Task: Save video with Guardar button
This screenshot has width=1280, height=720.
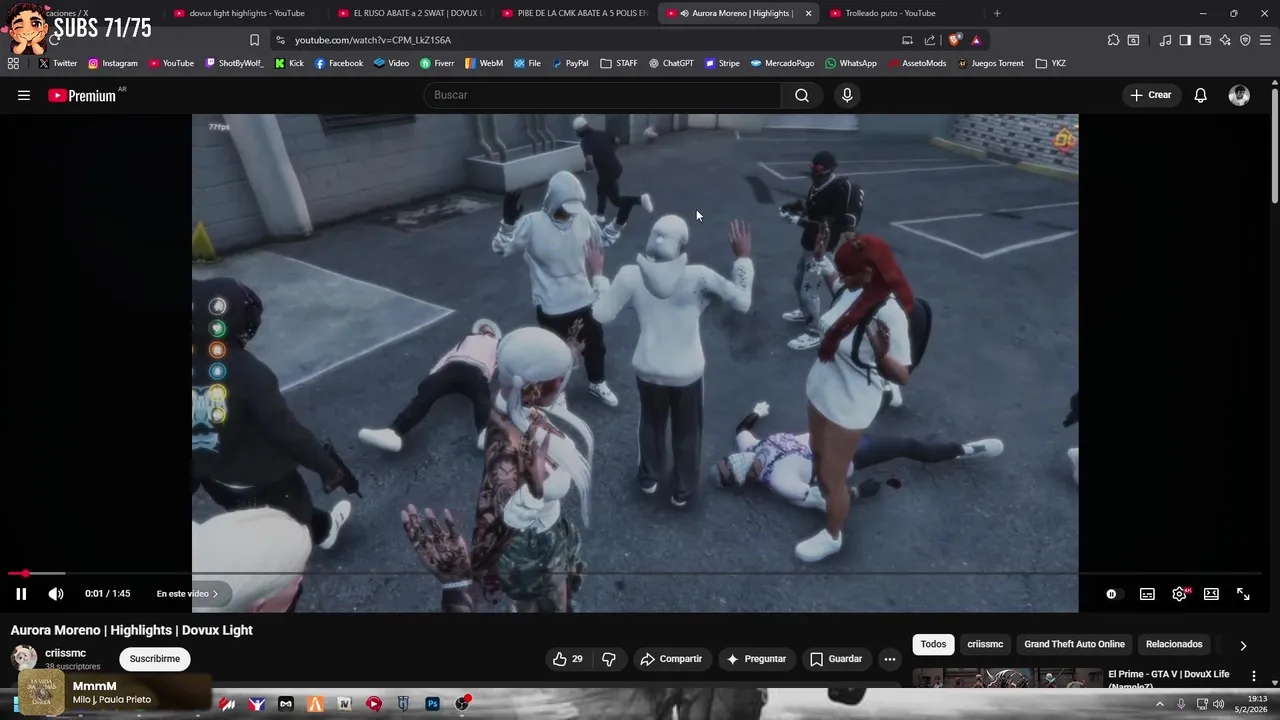Action: pos(836,659)
